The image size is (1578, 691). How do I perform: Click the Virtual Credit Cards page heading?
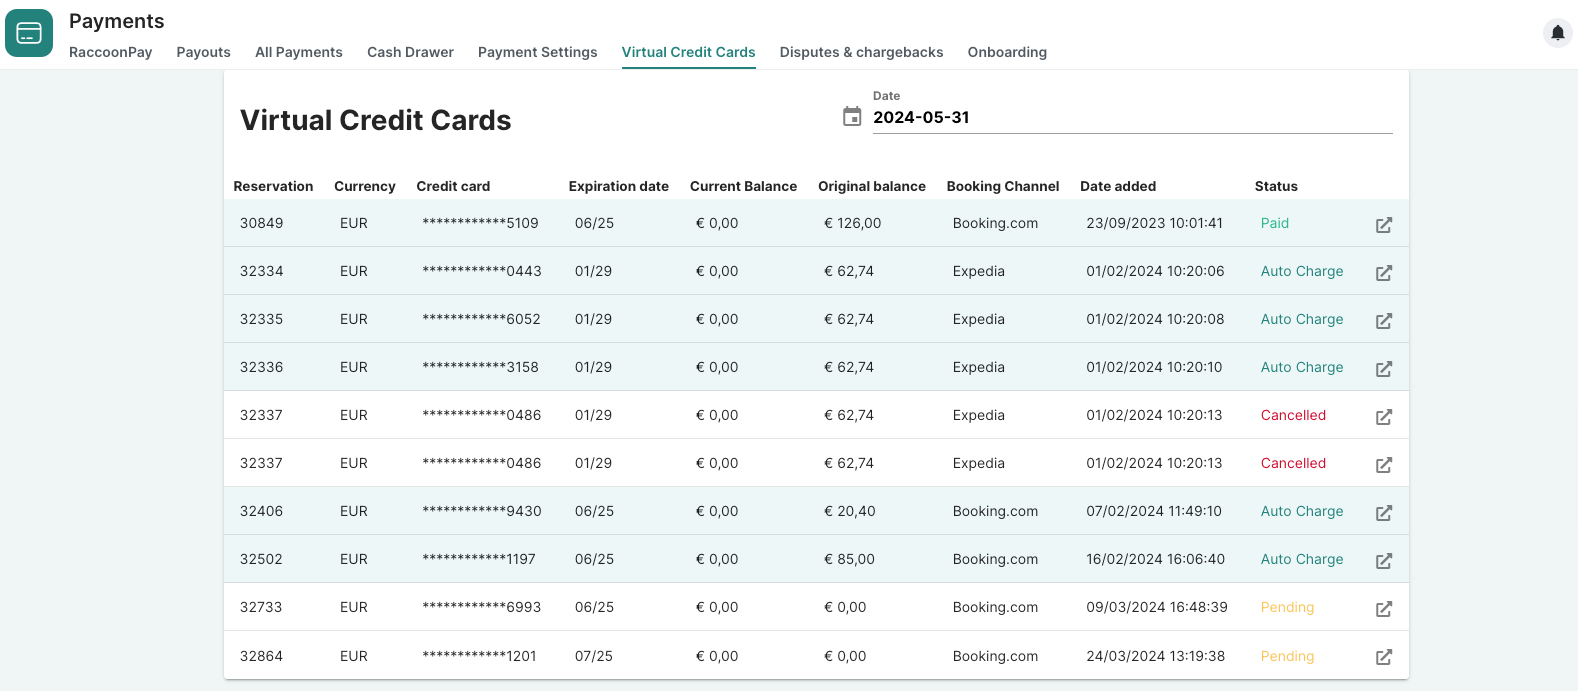coord(376,120)
